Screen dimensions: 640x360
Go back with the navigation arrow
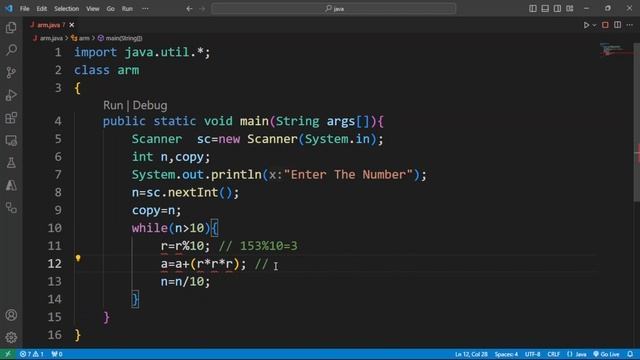189,9
